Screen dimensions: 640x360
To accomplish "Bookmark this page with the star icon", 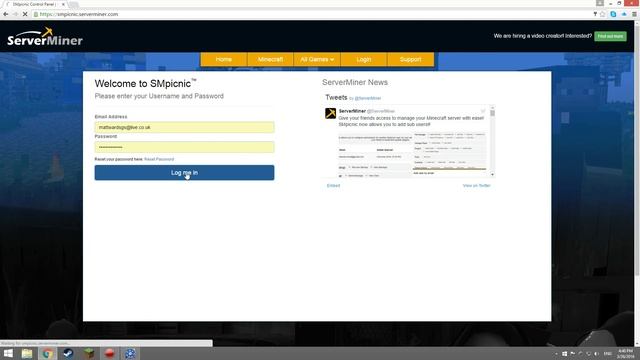I will click(603, 14).
